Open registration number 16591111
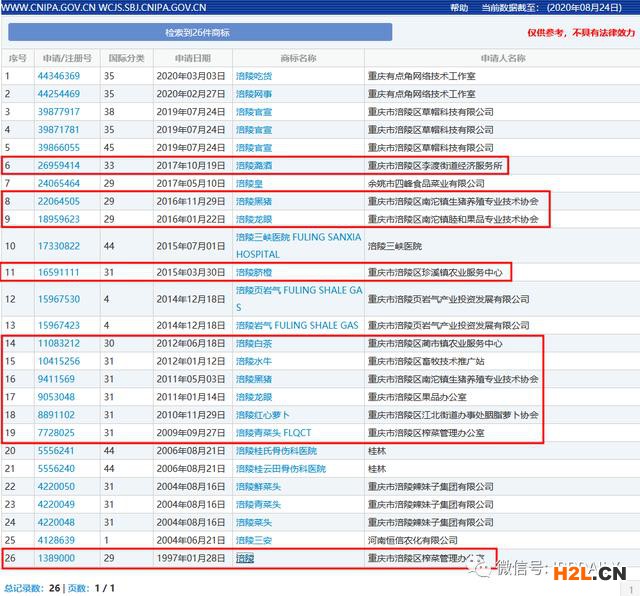 59,272
